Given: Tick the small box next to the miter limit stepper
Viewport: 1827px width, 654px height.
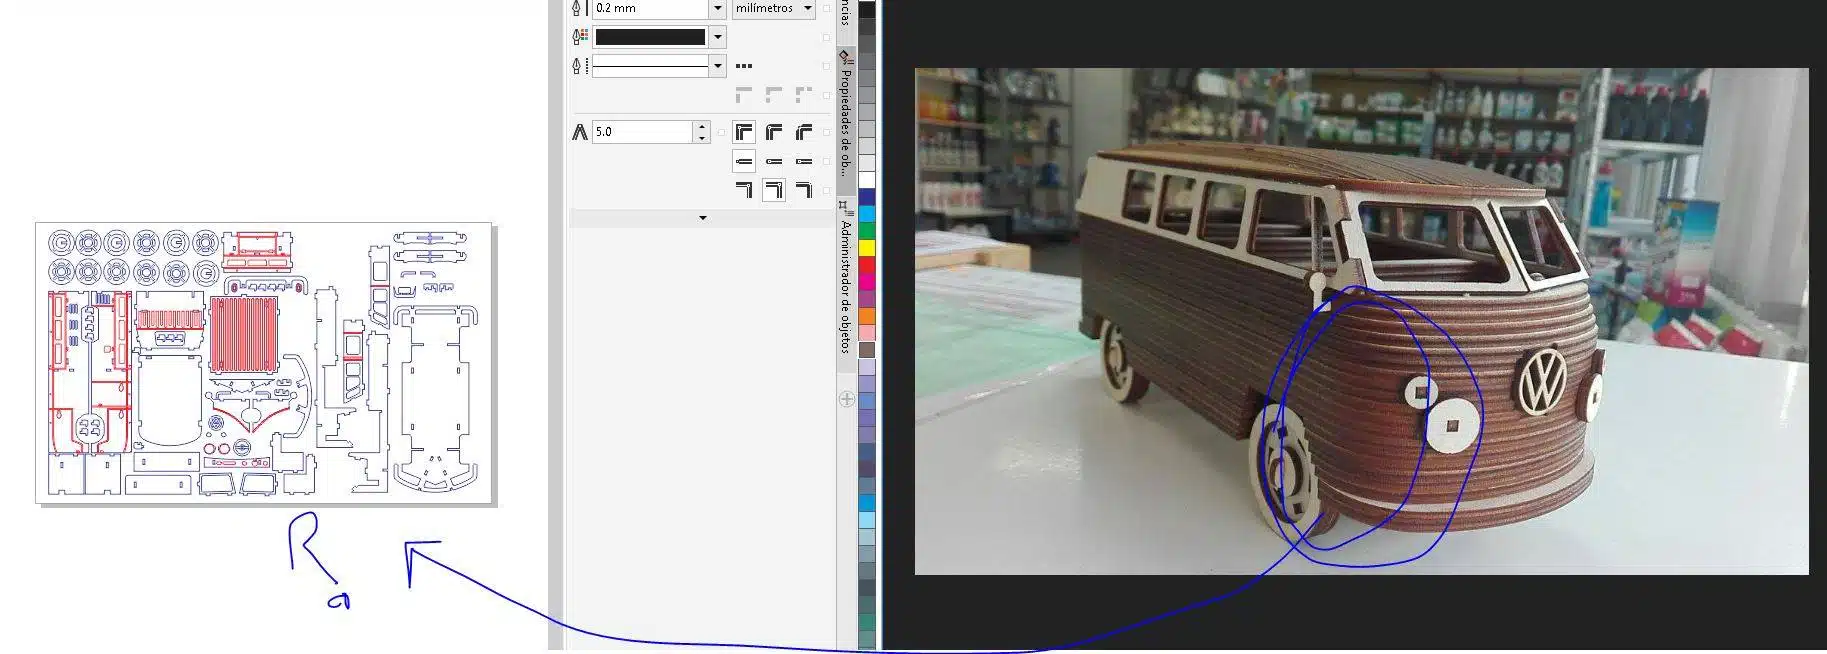Looking at the screenshot, I should tap(721, 132).
